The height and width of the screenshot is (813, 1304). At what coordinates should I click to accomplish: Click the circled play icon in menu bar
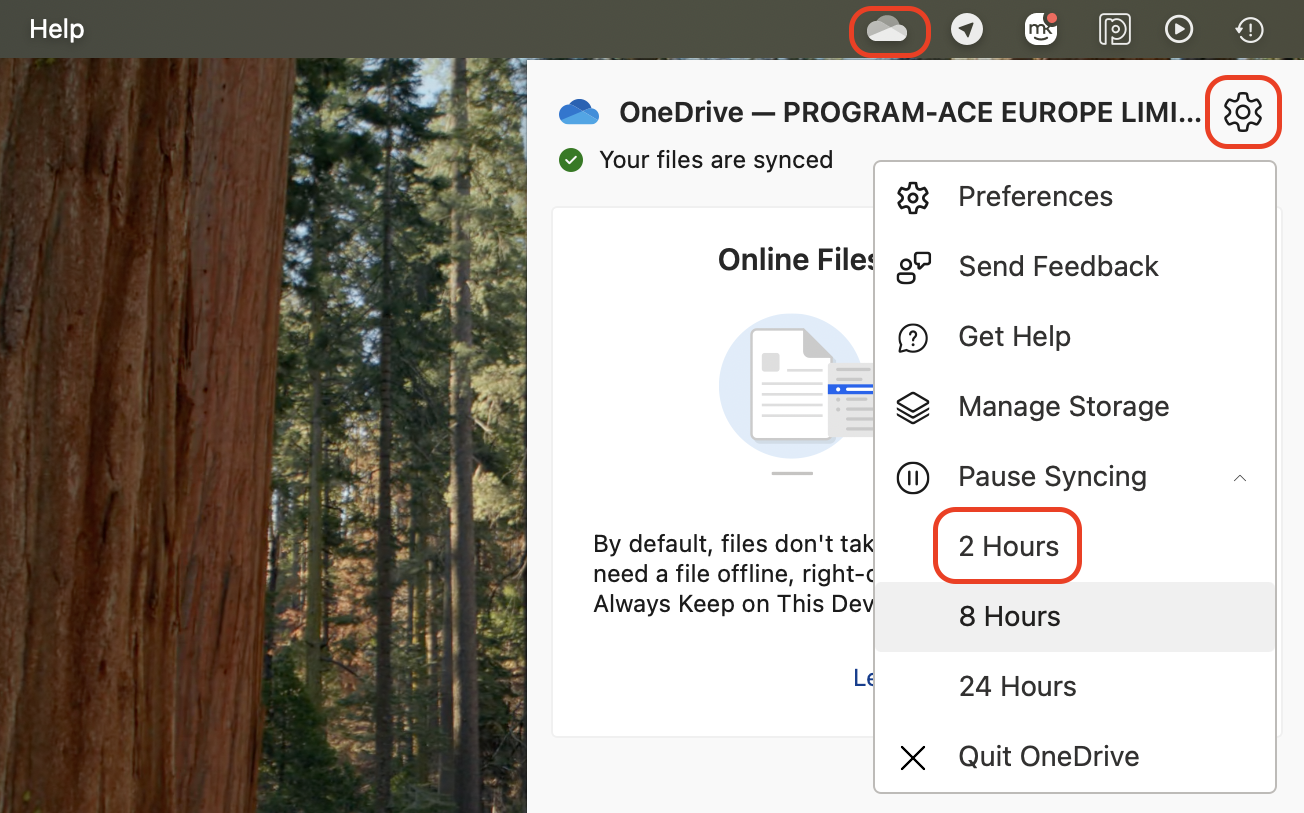pyautogui.click(x=1179, y=29)
